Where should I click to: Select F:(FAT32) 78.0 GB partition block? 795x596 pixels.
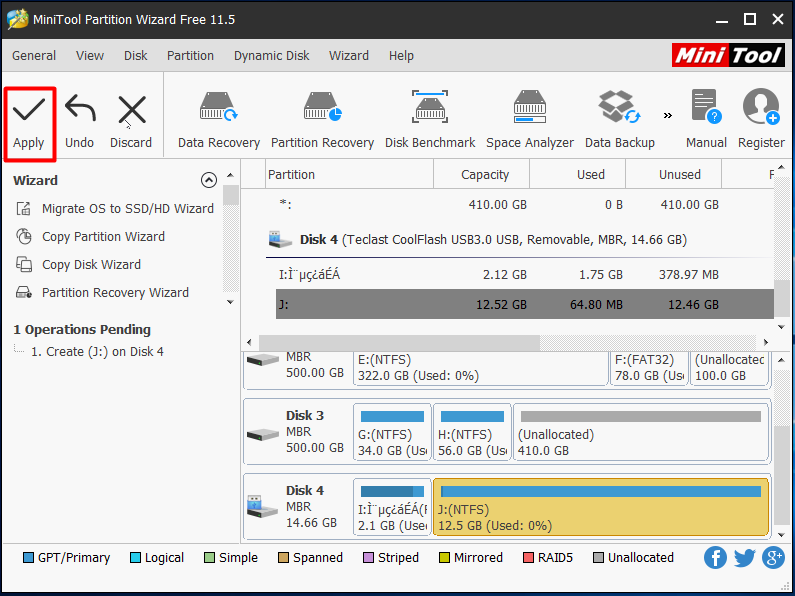(649, 368)
